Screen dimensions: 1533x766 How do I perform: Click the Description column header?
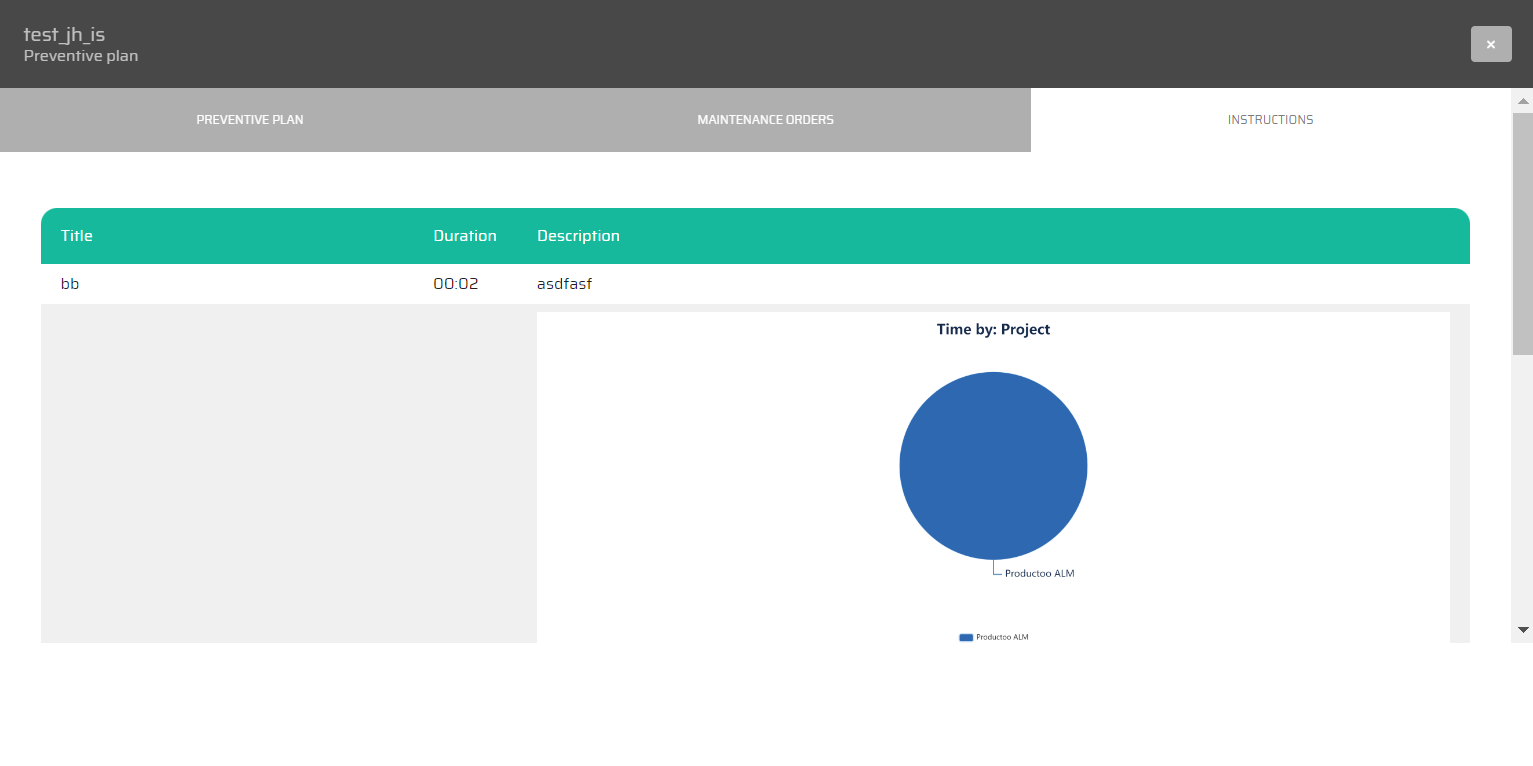click(578, 236)
